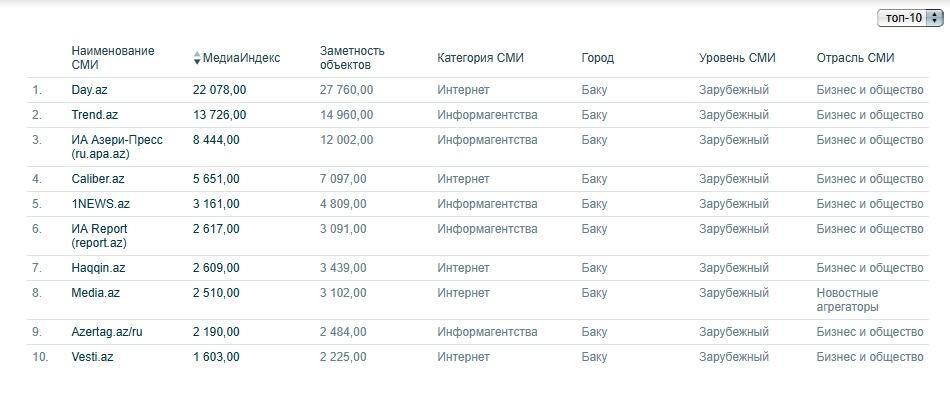This screenshot has width=950, height=412.
Task: Open the Haqqin.az media entry
Action: (99, 268)
